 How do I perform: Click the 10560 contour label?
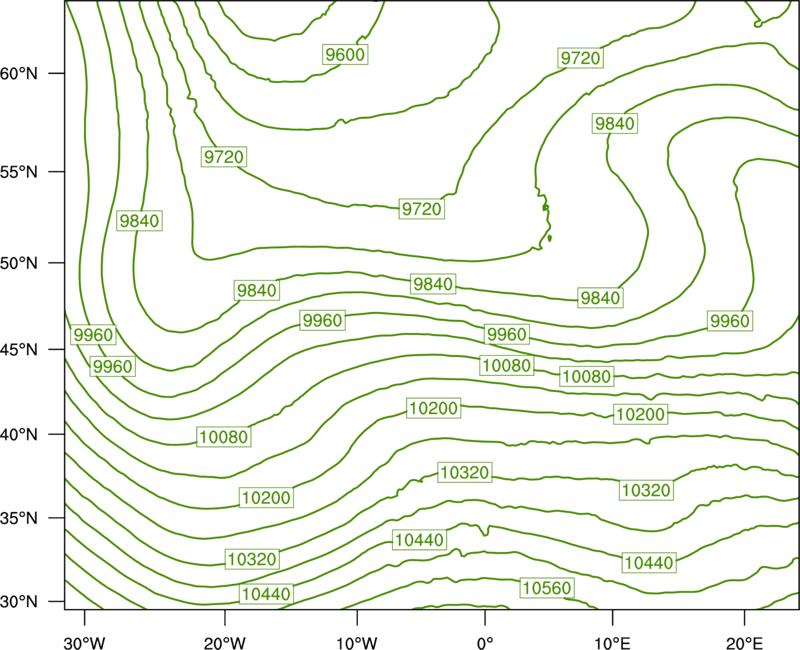coord(547,588)
